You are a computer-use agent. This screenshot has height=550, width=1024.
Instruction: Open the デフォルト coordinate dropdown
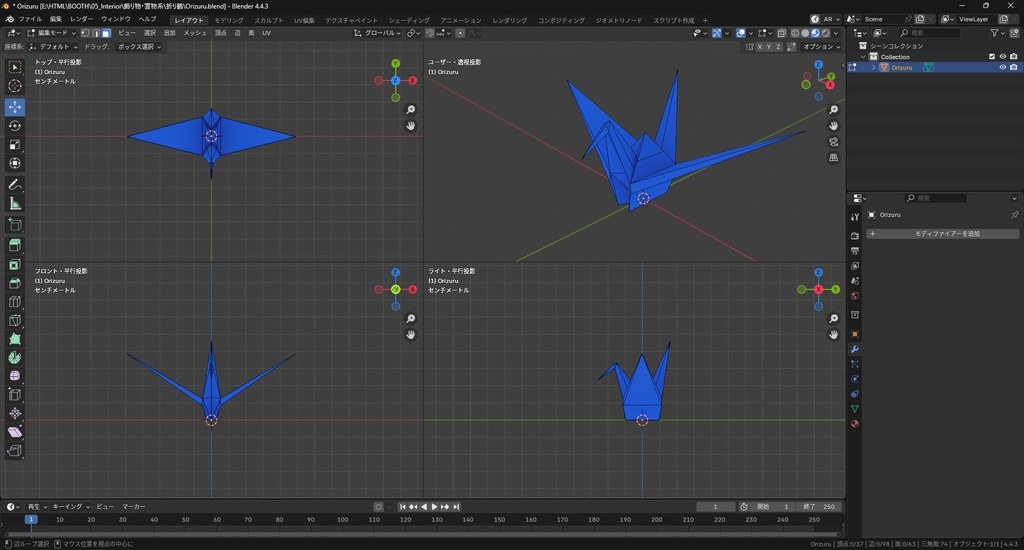click(x=54, y=47)
